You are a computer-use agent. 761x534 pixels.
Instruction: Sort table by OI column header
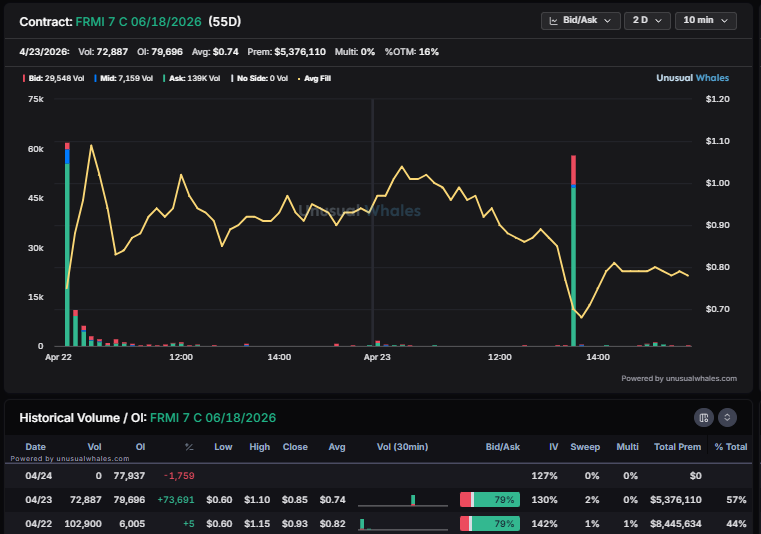[x=140, y=447]
